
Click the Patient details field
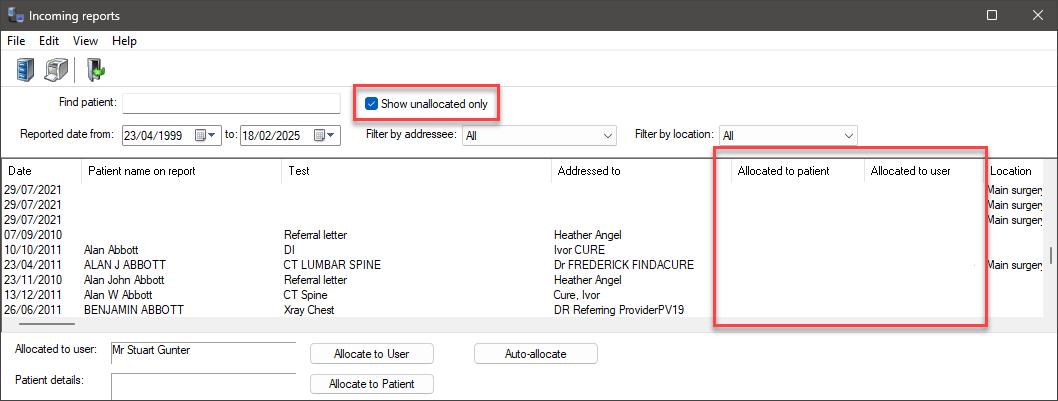click(x=203, y=386)
